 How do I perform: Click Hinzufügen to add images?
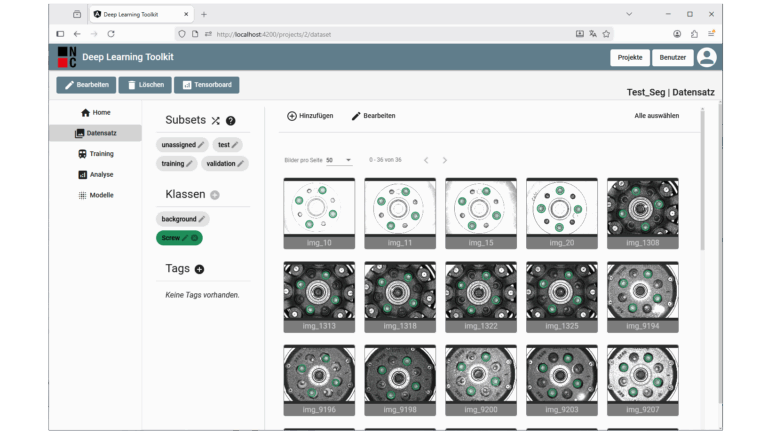pyautogui.click(x=310, y=116)
